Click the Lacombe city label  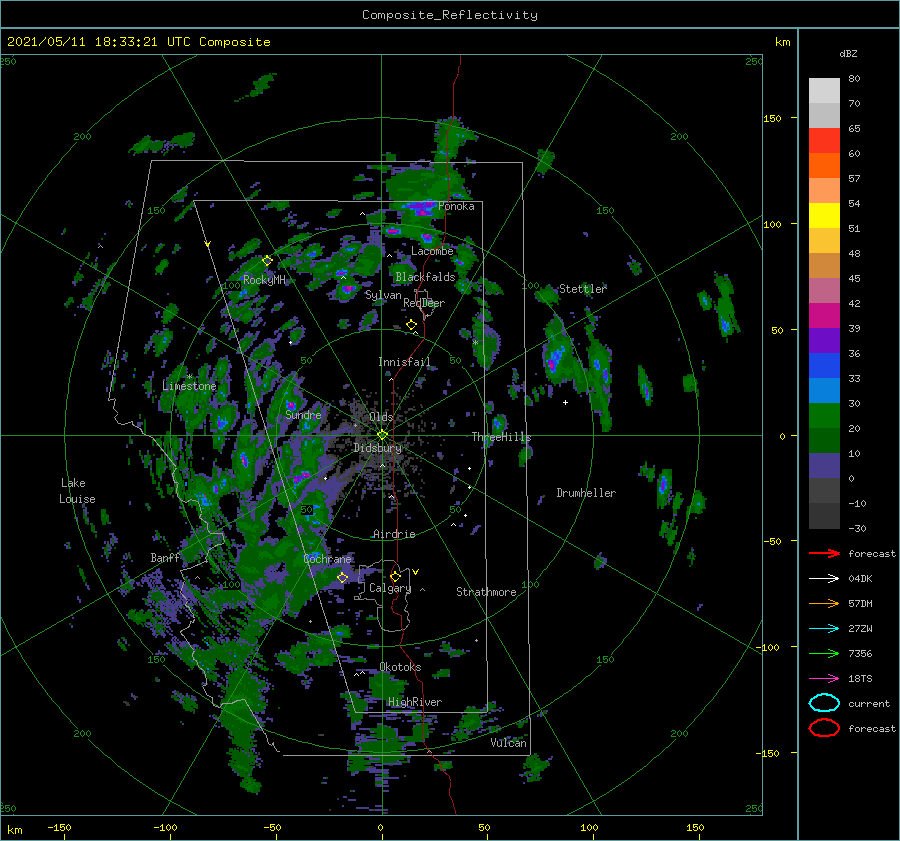(x=432, y=251)
